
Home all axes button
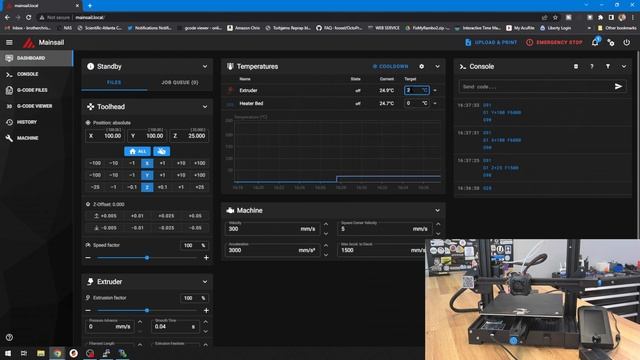[x=137, y=151]
